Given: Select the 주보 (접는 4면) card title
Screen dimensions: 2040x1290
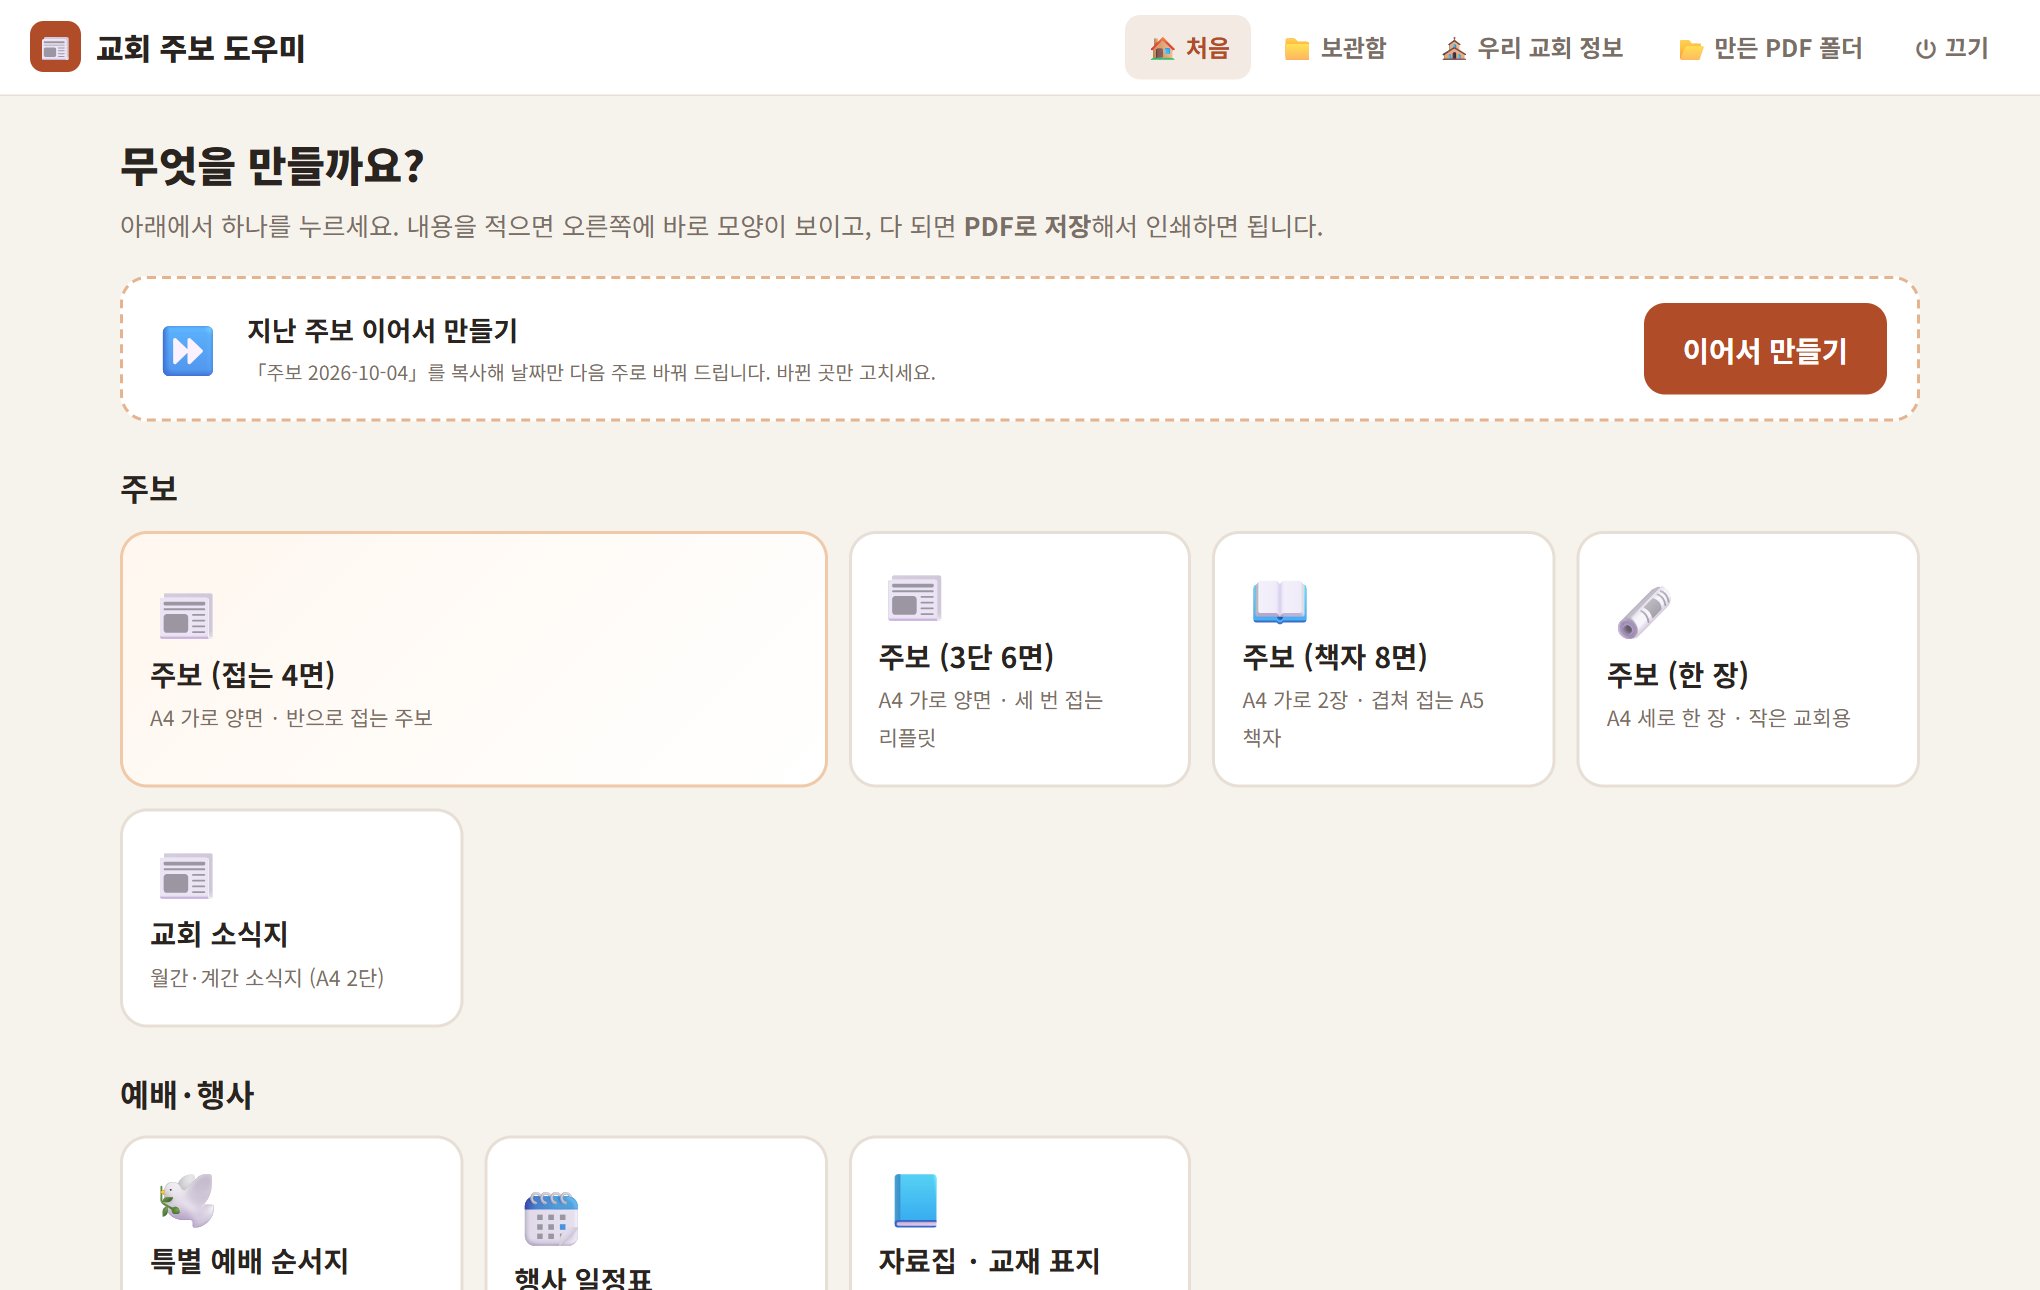Looking at the screenshot, I should (242, 675).
